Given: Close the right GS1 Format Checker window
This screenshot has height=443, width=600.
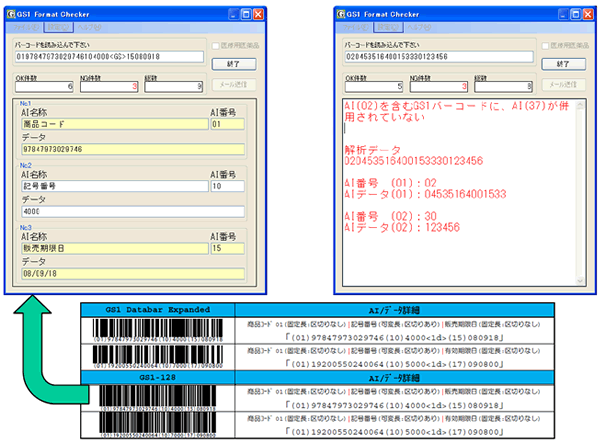Looking at the screenshot, I should click(x=588, y=15).
